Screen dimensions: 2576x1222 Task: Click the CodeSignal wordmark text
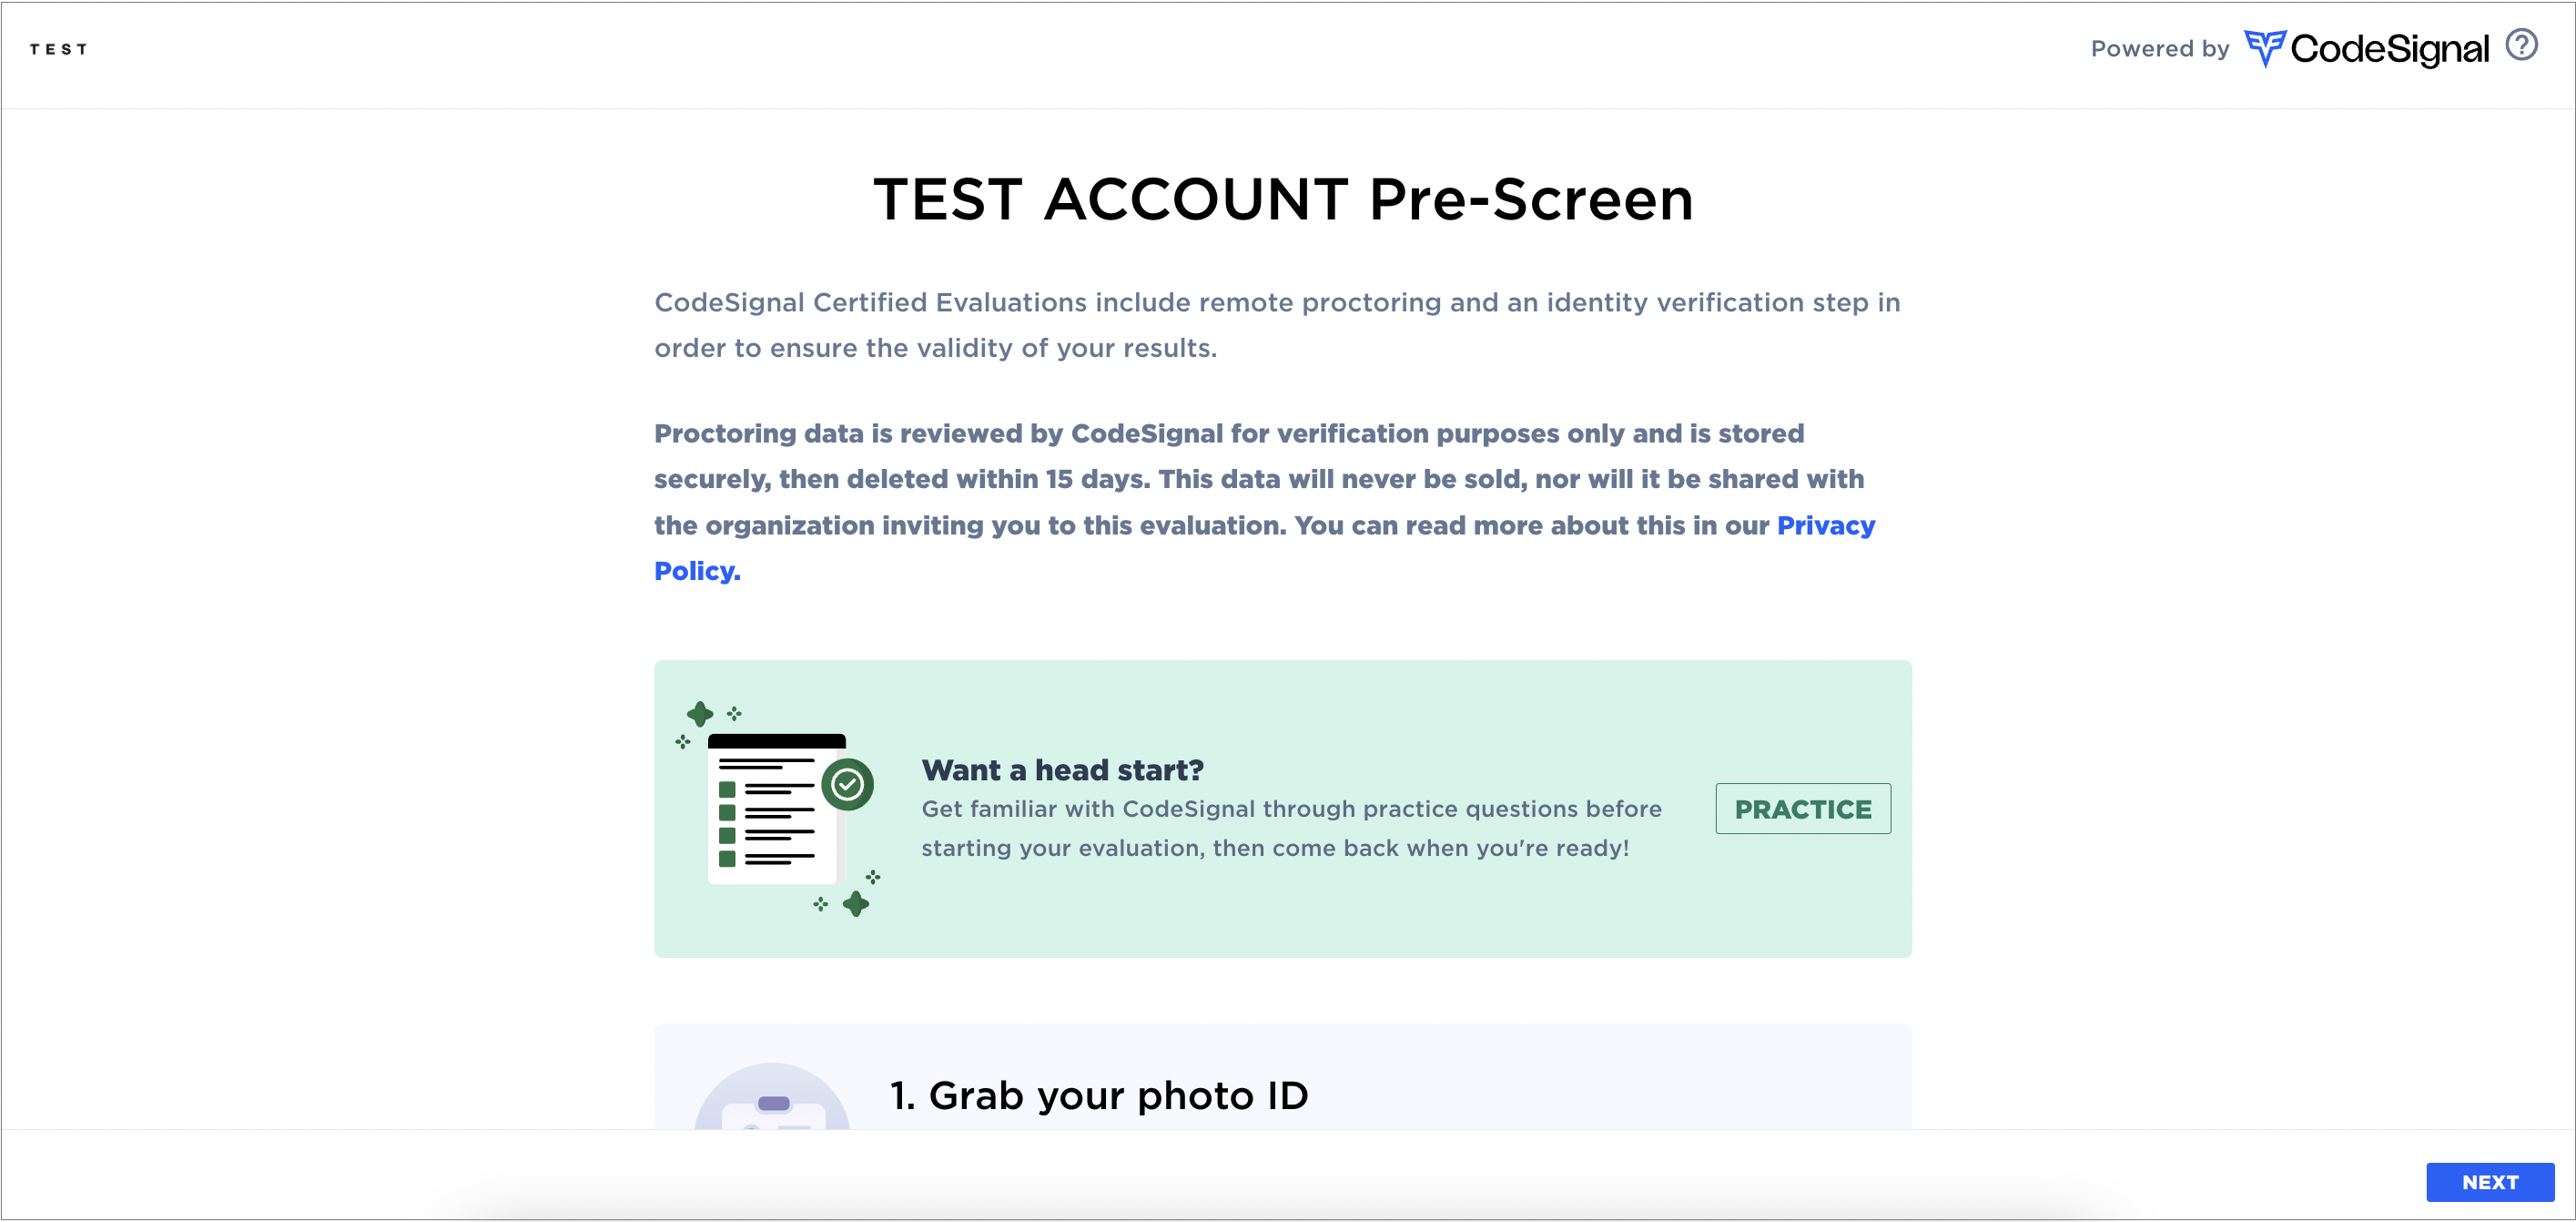point(2388,49)
